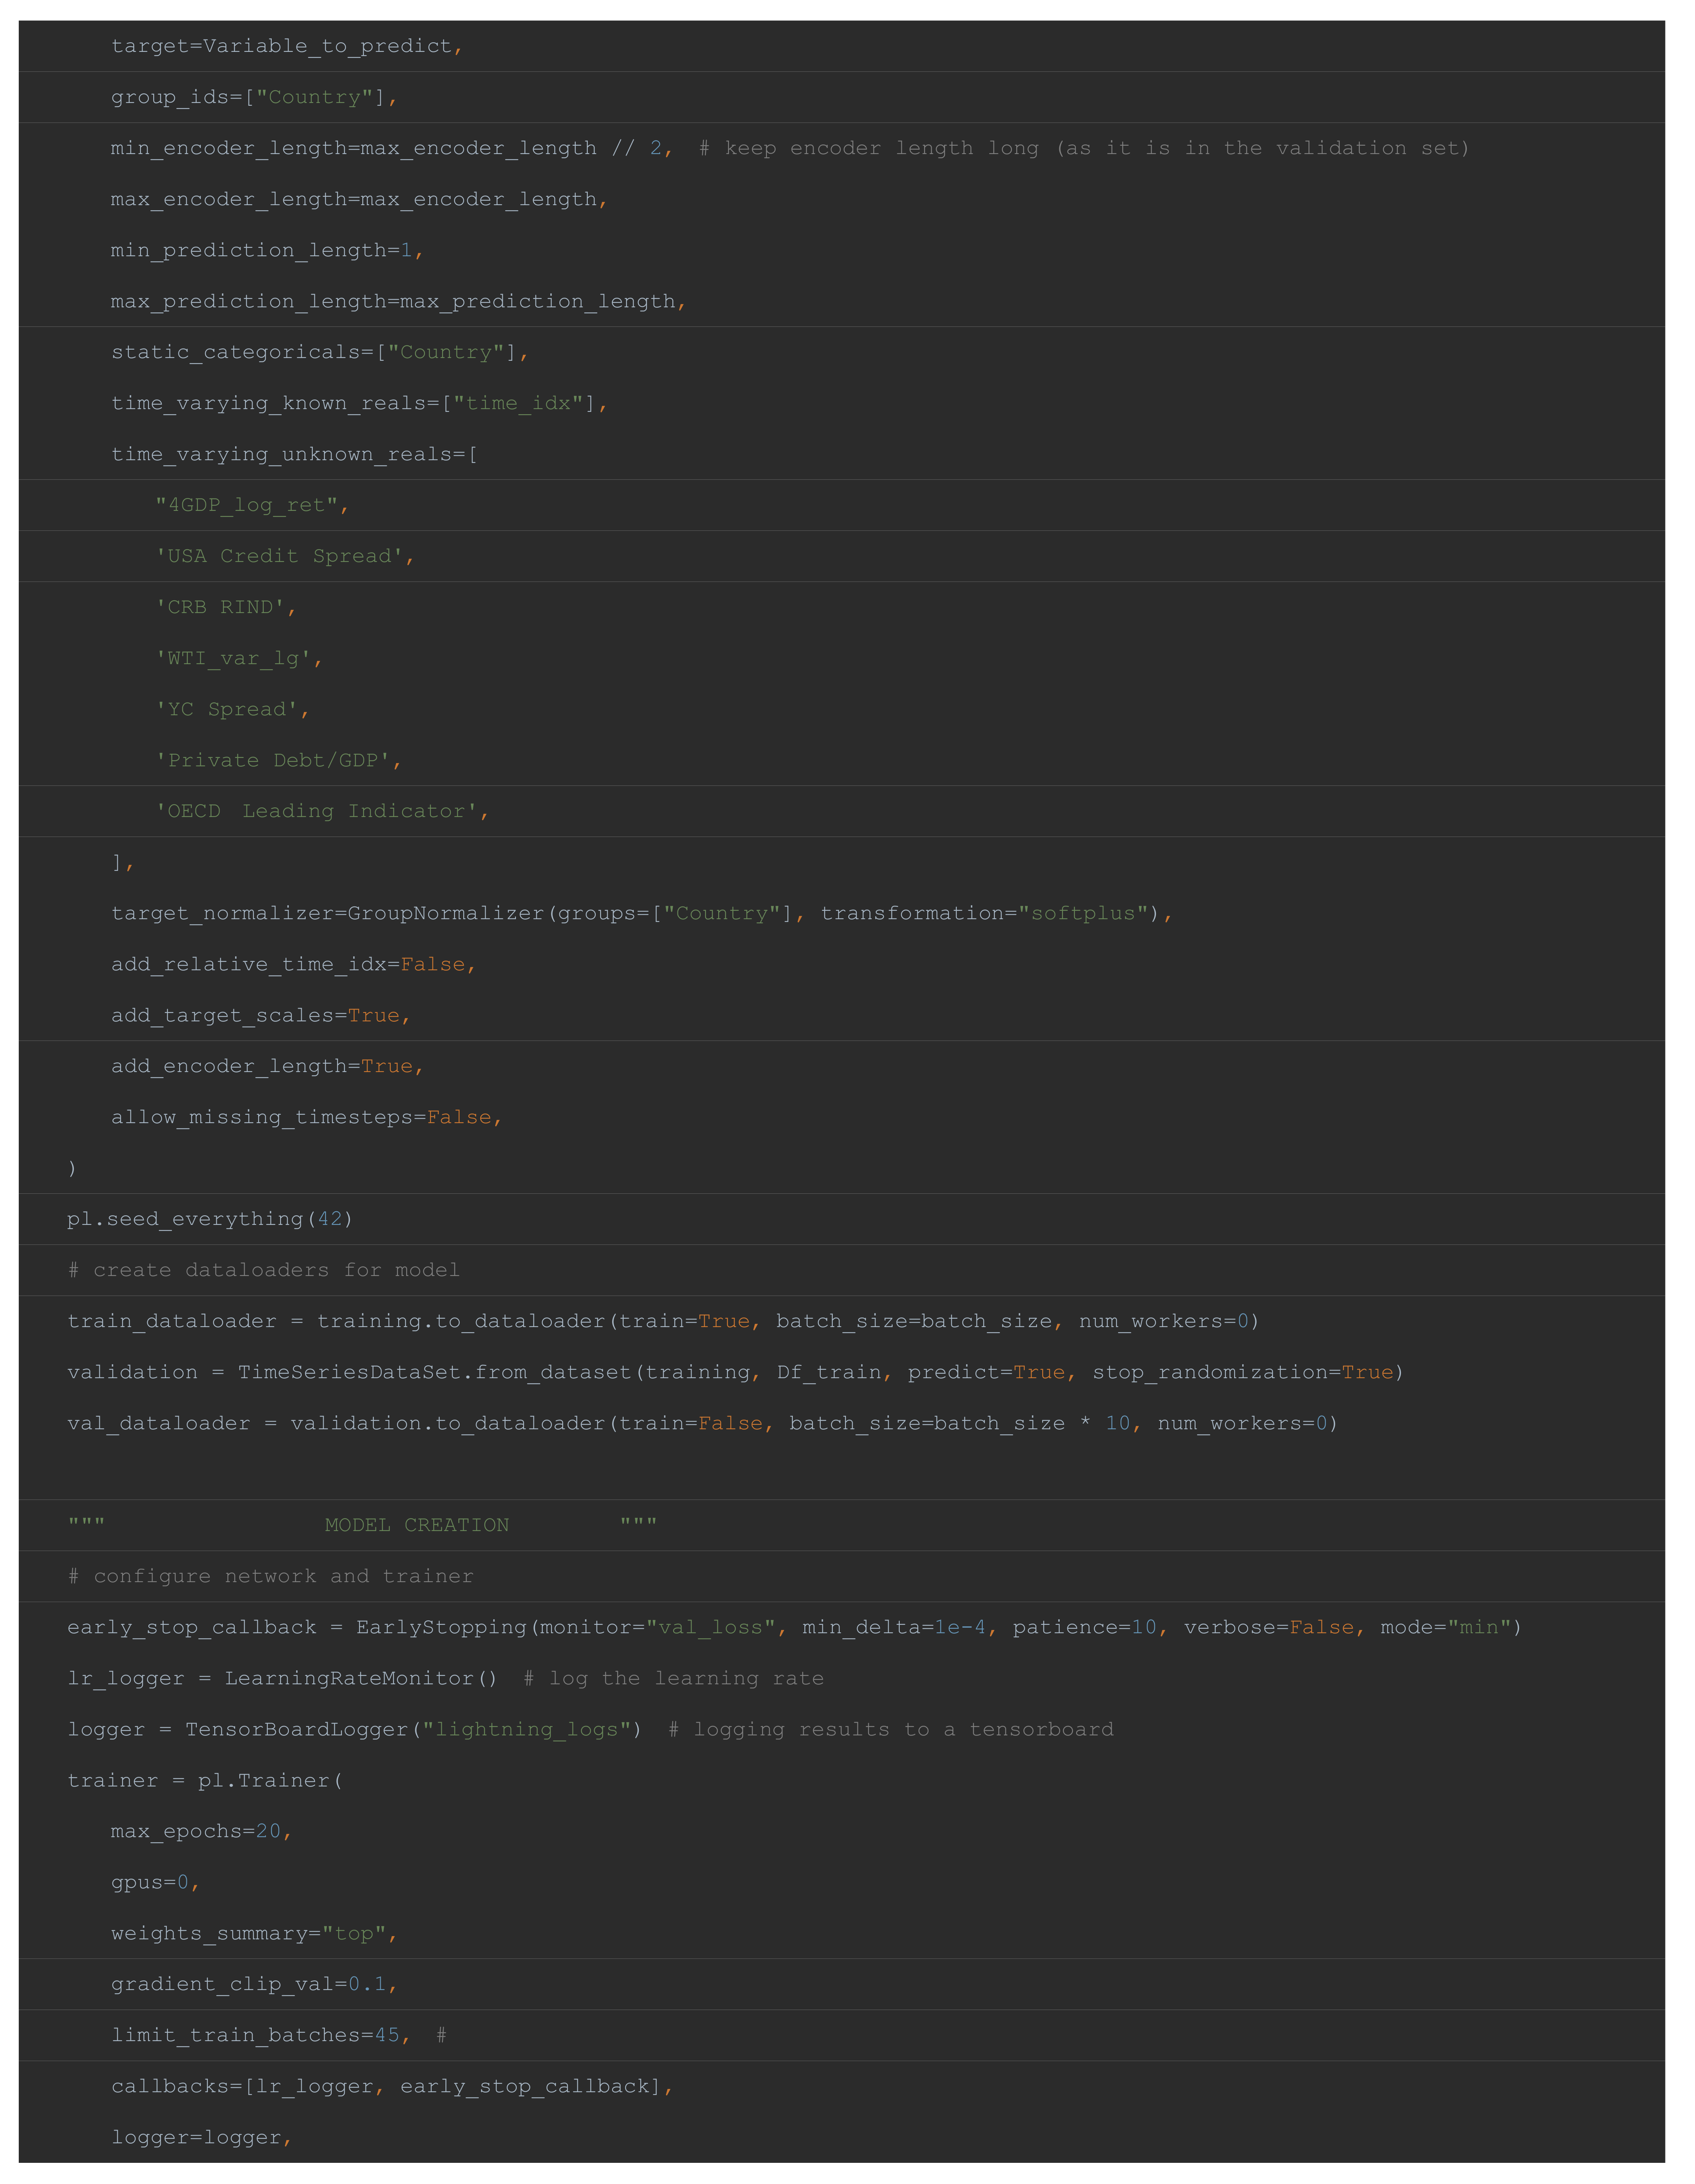The width and height of the screenshot is (1695, 2184).
Task: Click GroupNormalizer in the target_normalizer line
Action: 445,914
